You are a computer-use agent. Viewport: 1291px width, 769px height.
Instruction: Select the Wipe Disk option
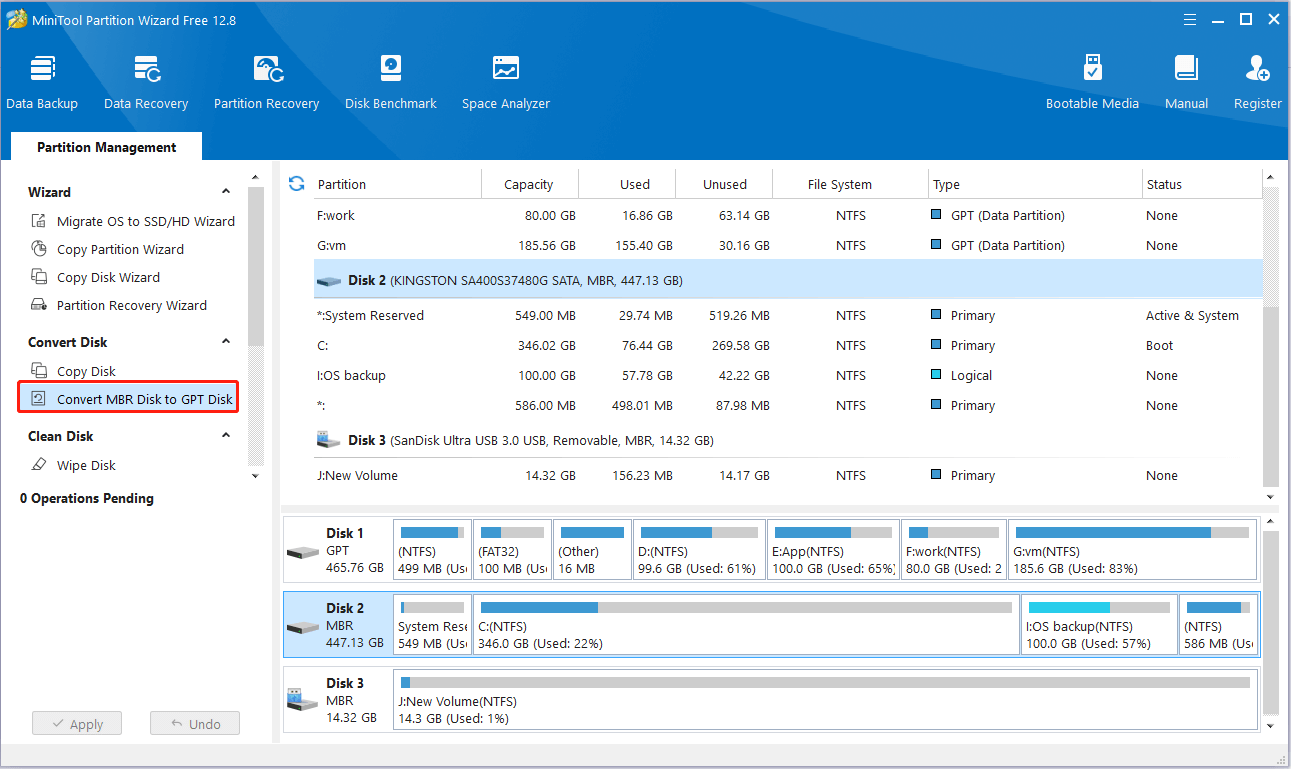86,465
